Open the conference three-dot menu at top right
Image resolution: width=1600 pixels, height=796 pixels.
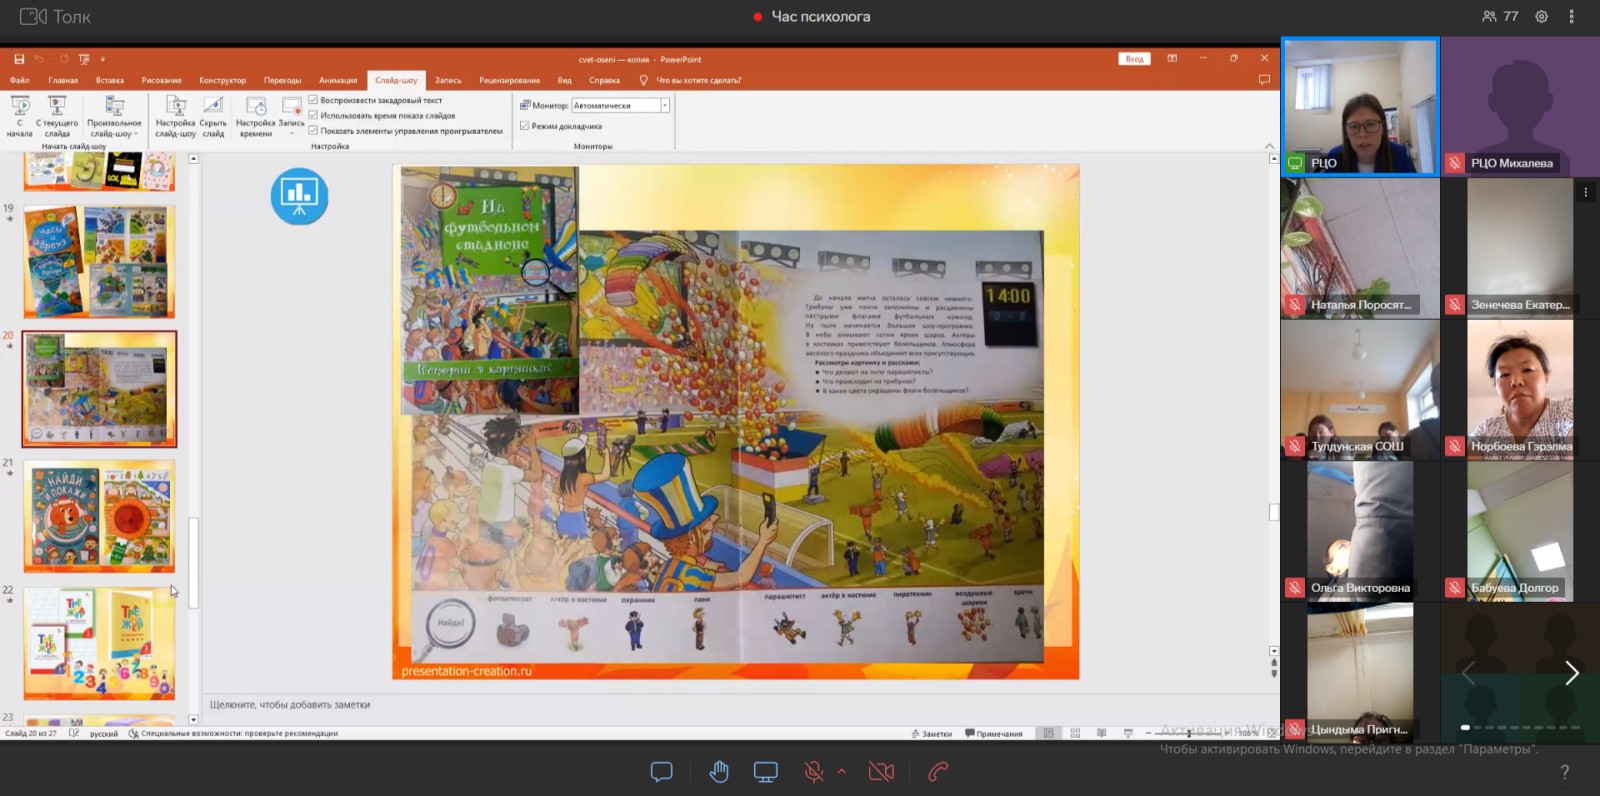pyautogui.click(x=1572, y=16)
